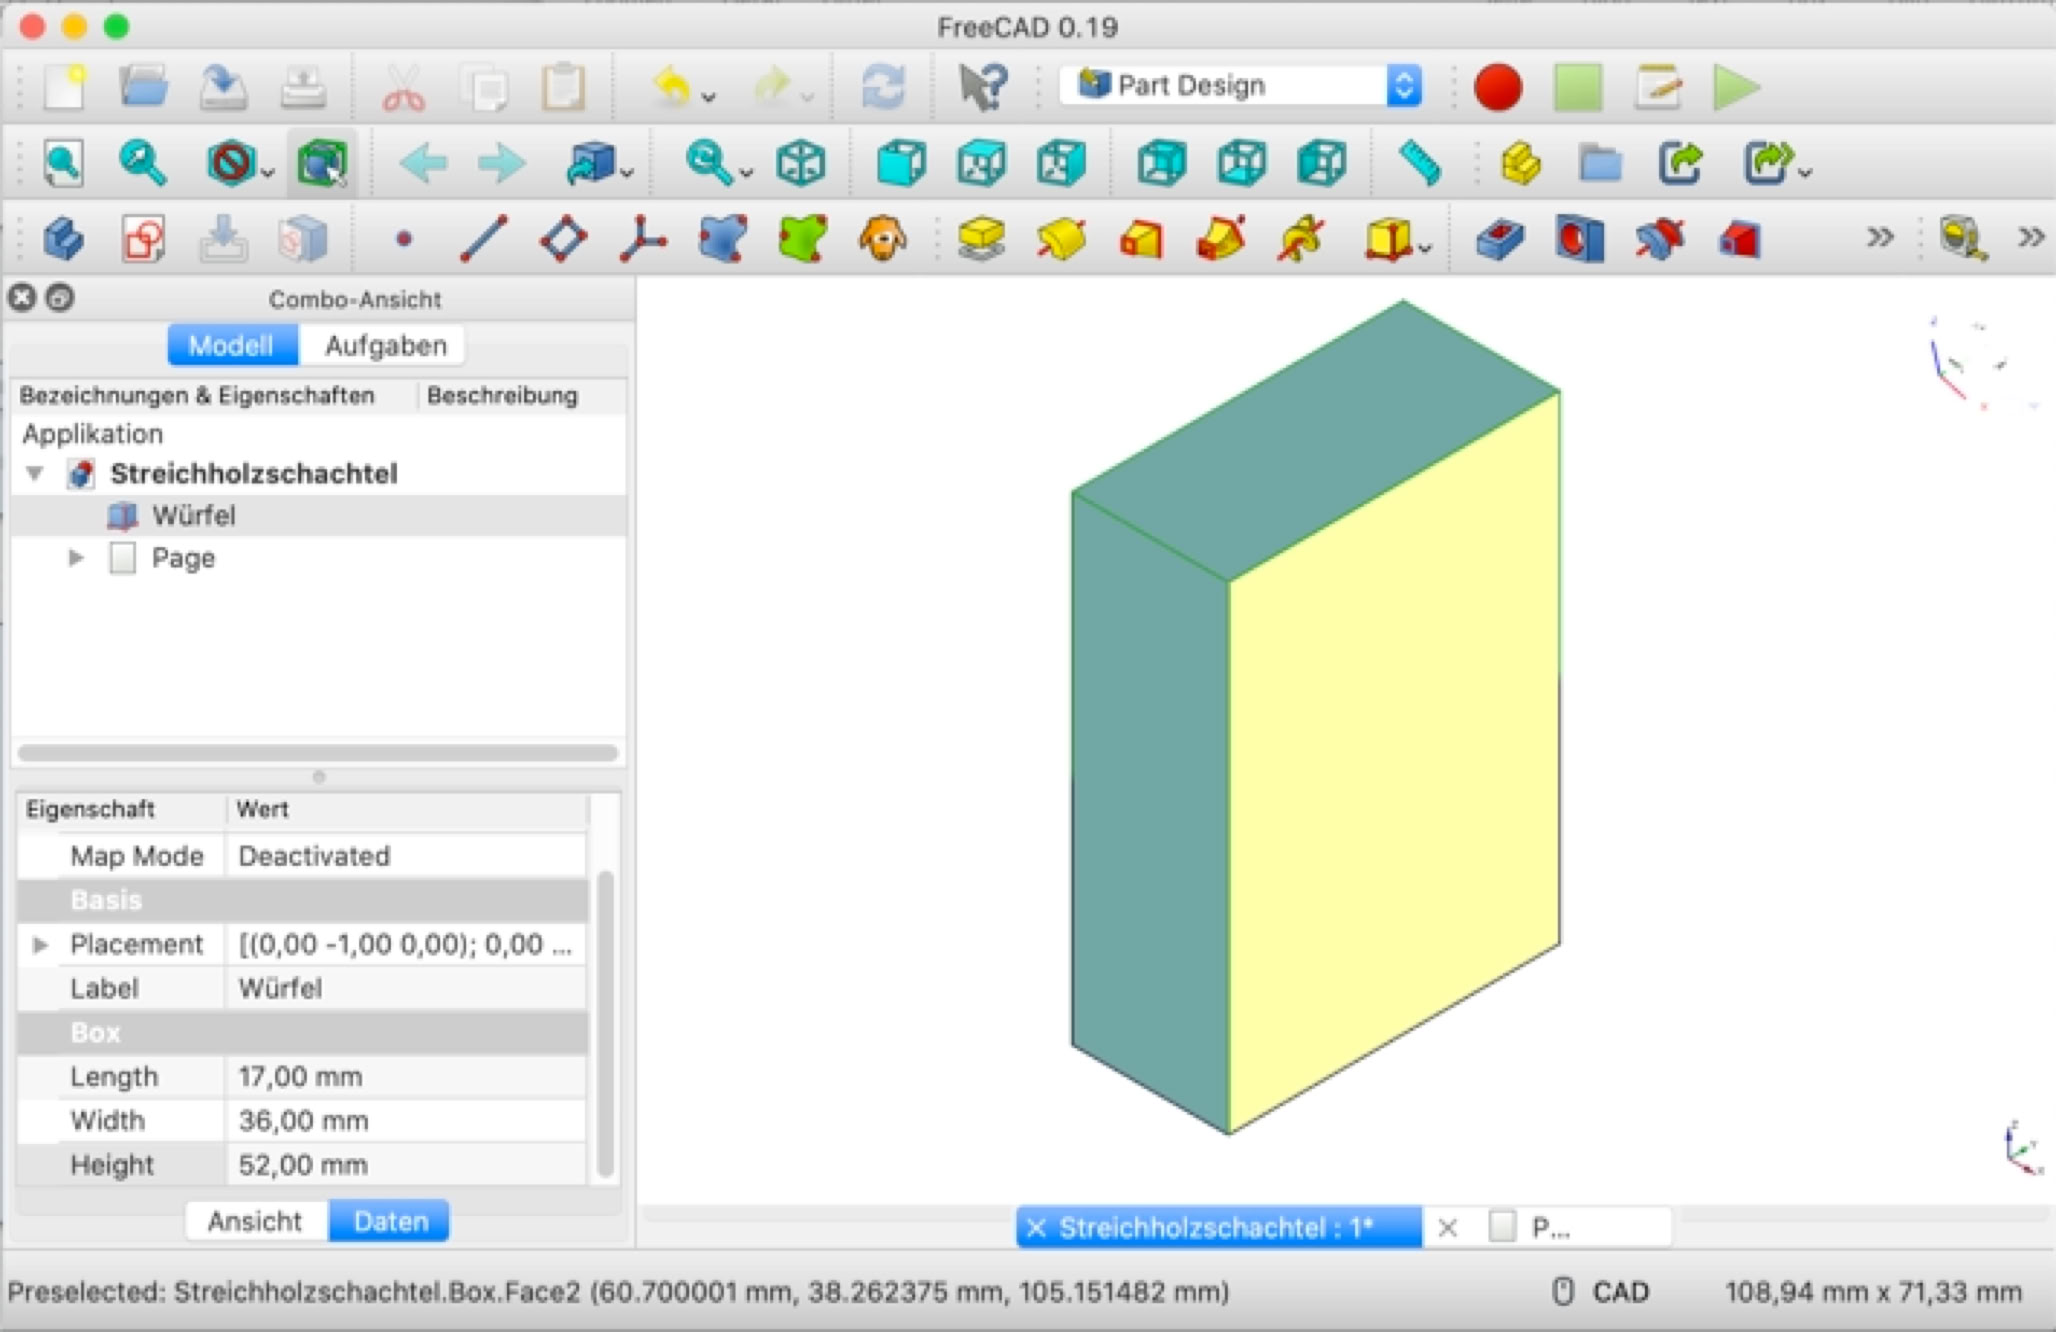This screenshot has height=1332, width=2056.
Task: Open the Part Design workbench dropdown
Action: pos(1241,86)
